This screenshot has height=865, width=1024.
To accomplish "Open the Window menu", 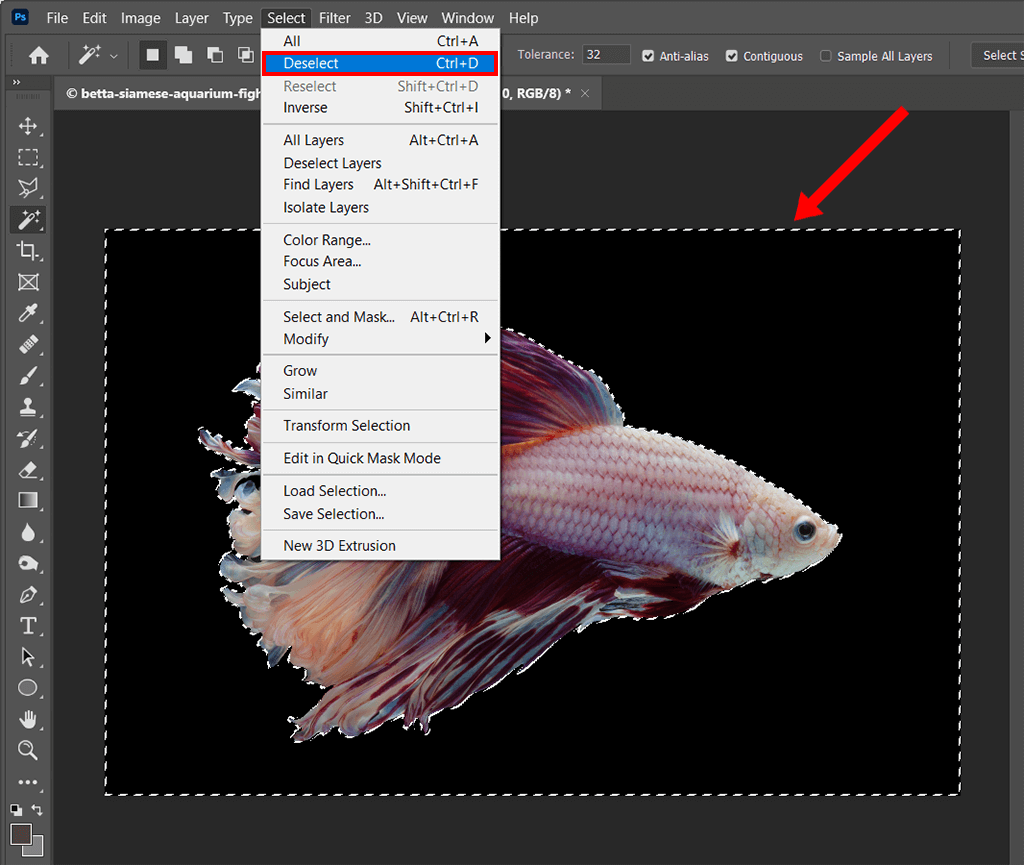I will [x=468, y=18].
